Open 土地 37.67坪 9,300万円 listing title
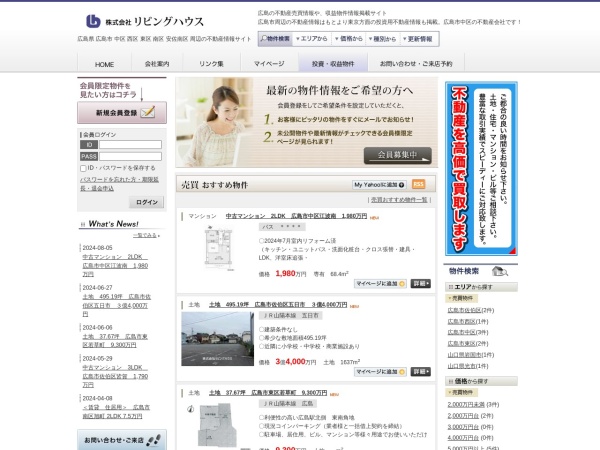The image size is (600, 450). (x=268, y=393)
